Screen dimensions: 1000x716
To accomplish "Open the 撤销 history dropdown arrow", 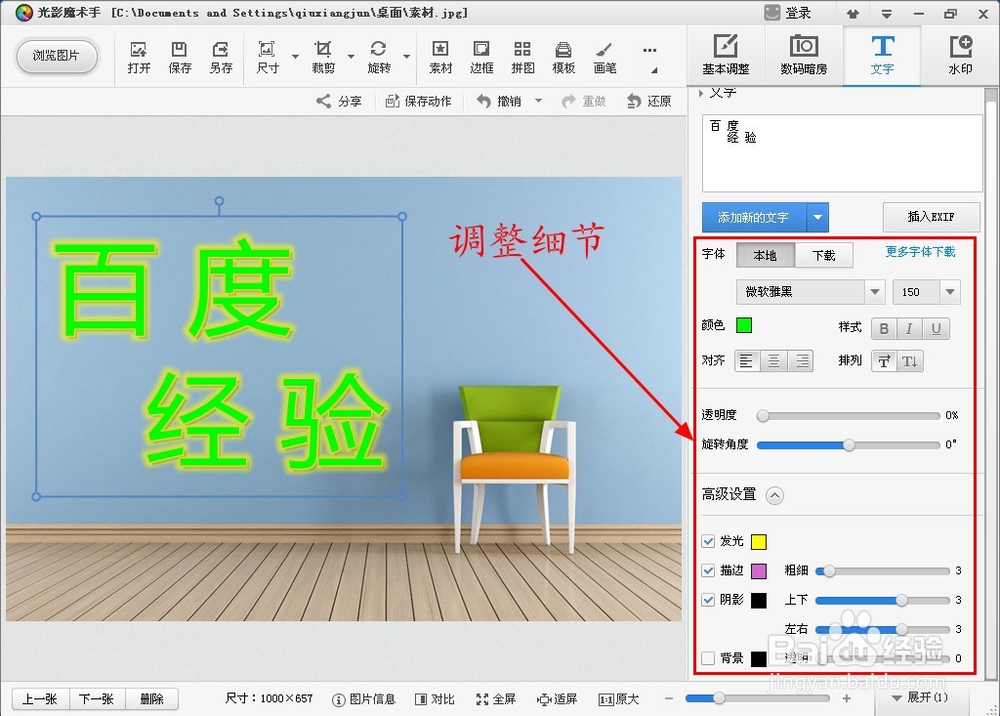I will point(538,101).
